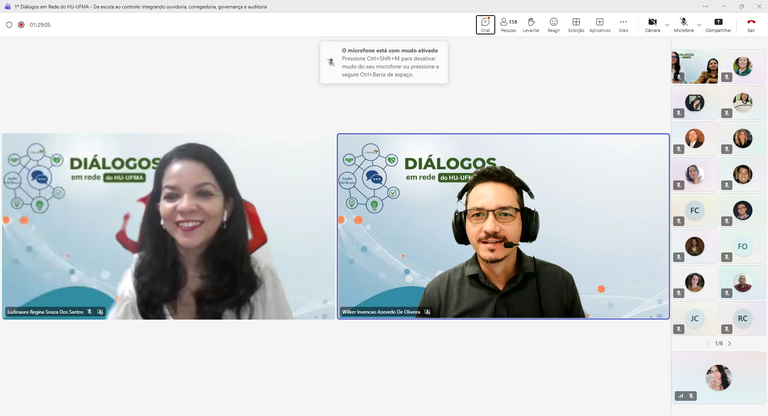Open the Aplicativos apps panel

tap(600, 24)
